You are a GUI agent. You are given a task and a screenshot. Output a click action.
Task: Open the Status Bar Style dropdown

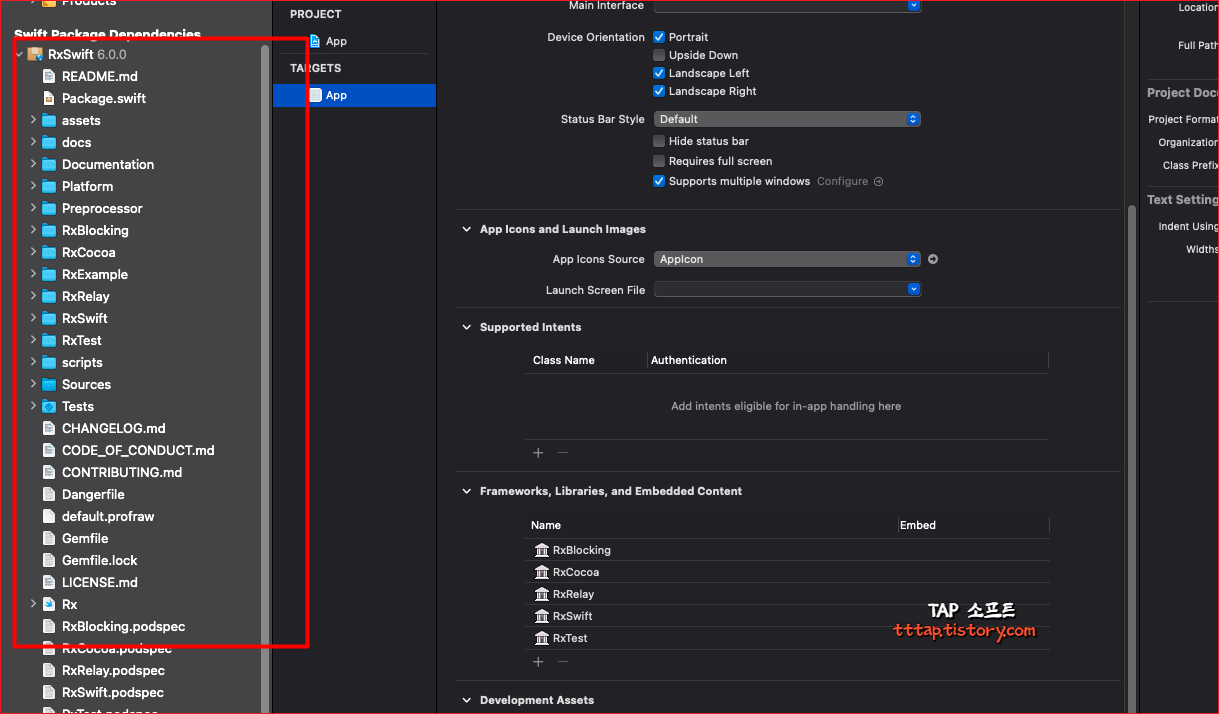(x=787, y=119)
